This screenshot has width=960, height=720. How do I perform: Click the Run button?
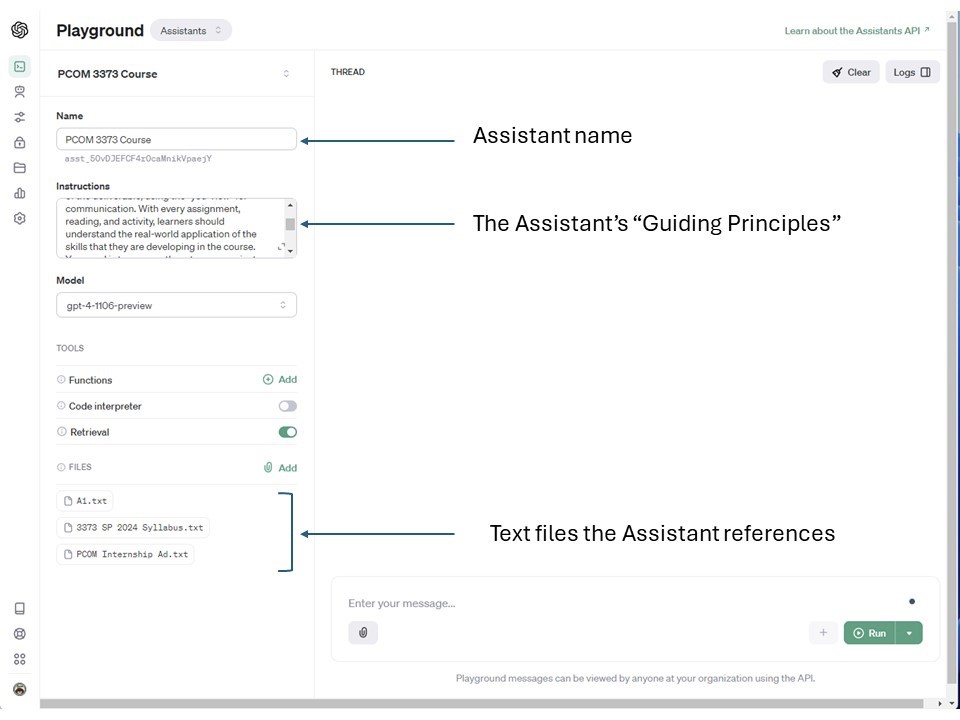tap(870, 633)
